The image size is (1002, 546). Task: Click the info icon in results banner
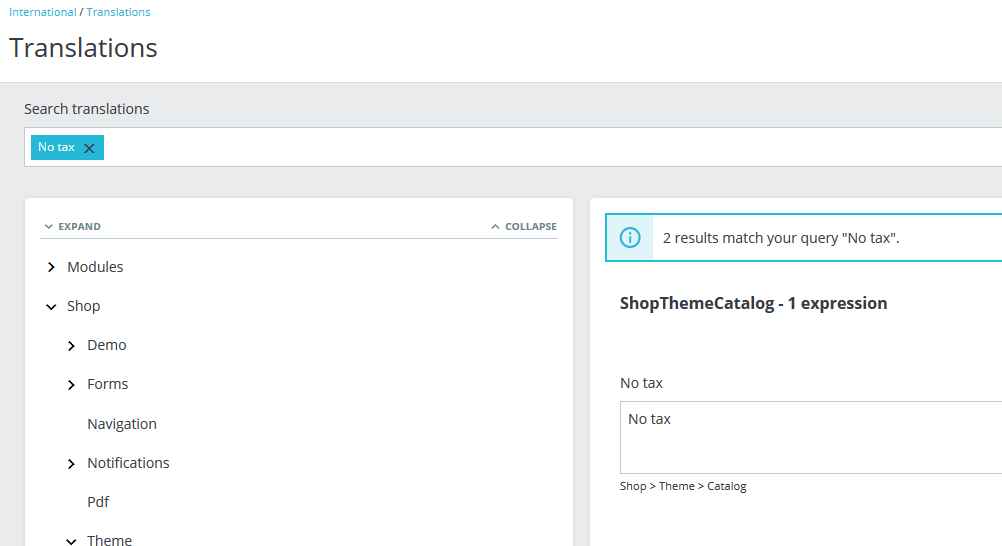click(630, 238)
